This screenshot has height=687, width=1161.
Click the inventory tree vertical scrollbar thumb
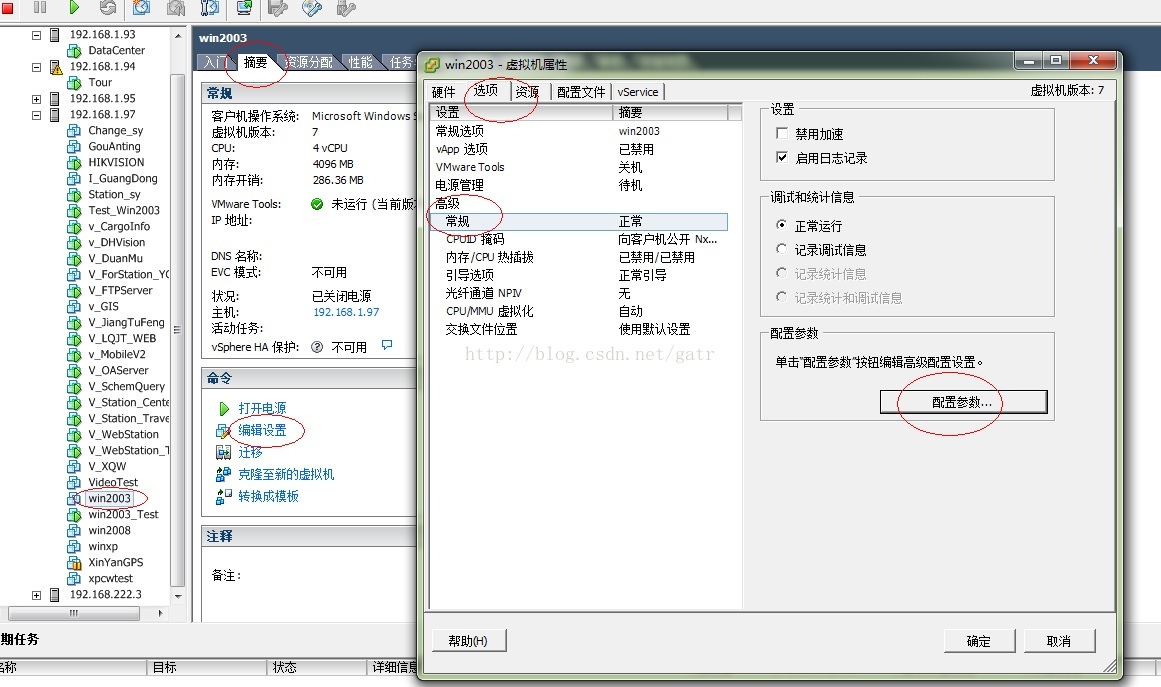(x=178, y=329)
